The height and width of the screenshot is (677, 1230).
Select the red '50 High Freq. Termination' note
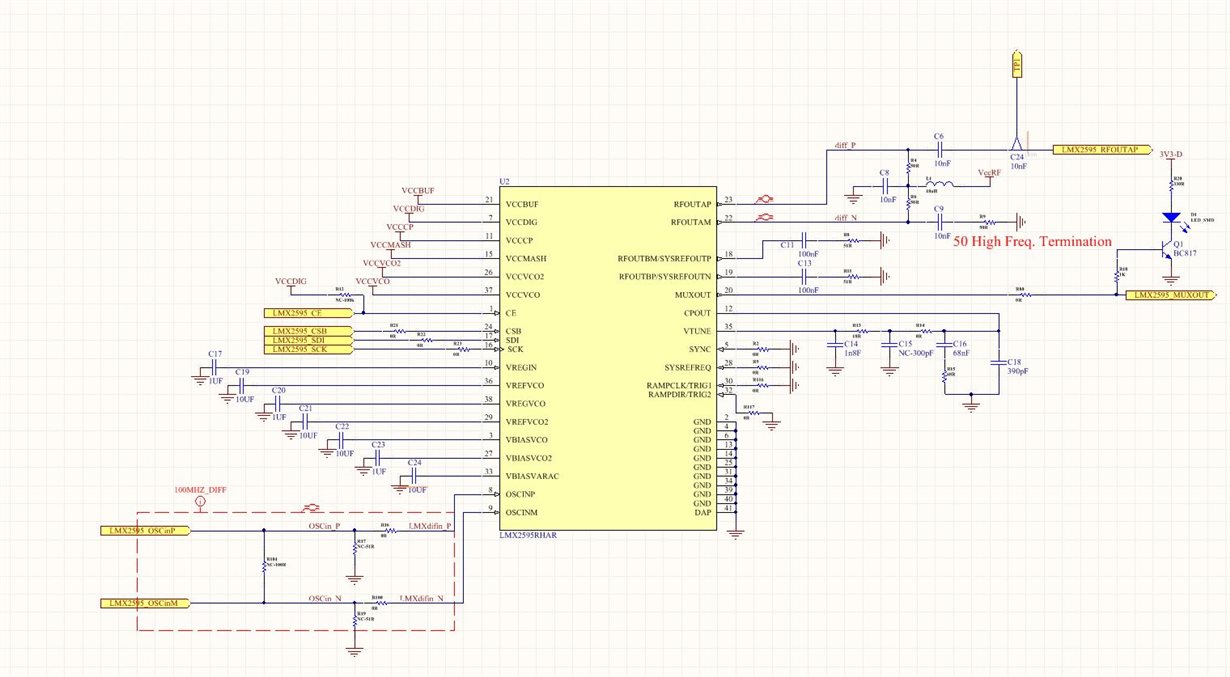tap(1032, 241)
